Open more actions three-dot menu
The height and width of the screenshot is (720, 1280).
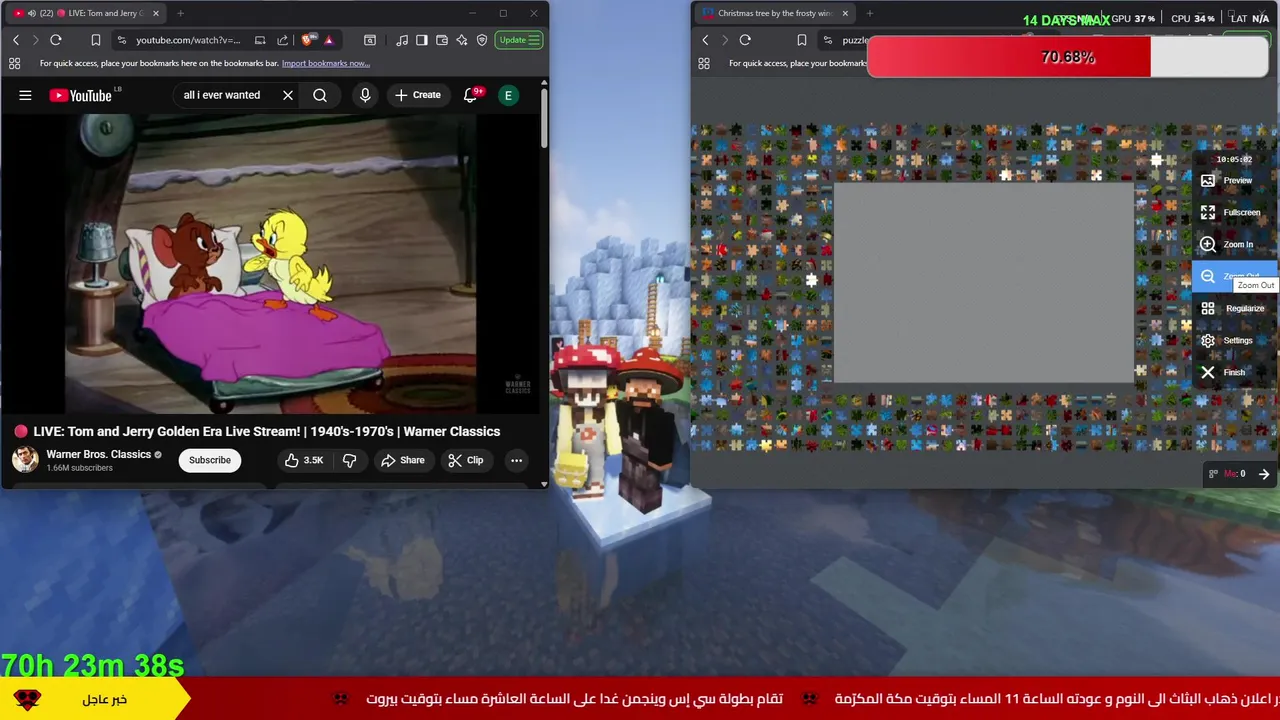(516, 460)
